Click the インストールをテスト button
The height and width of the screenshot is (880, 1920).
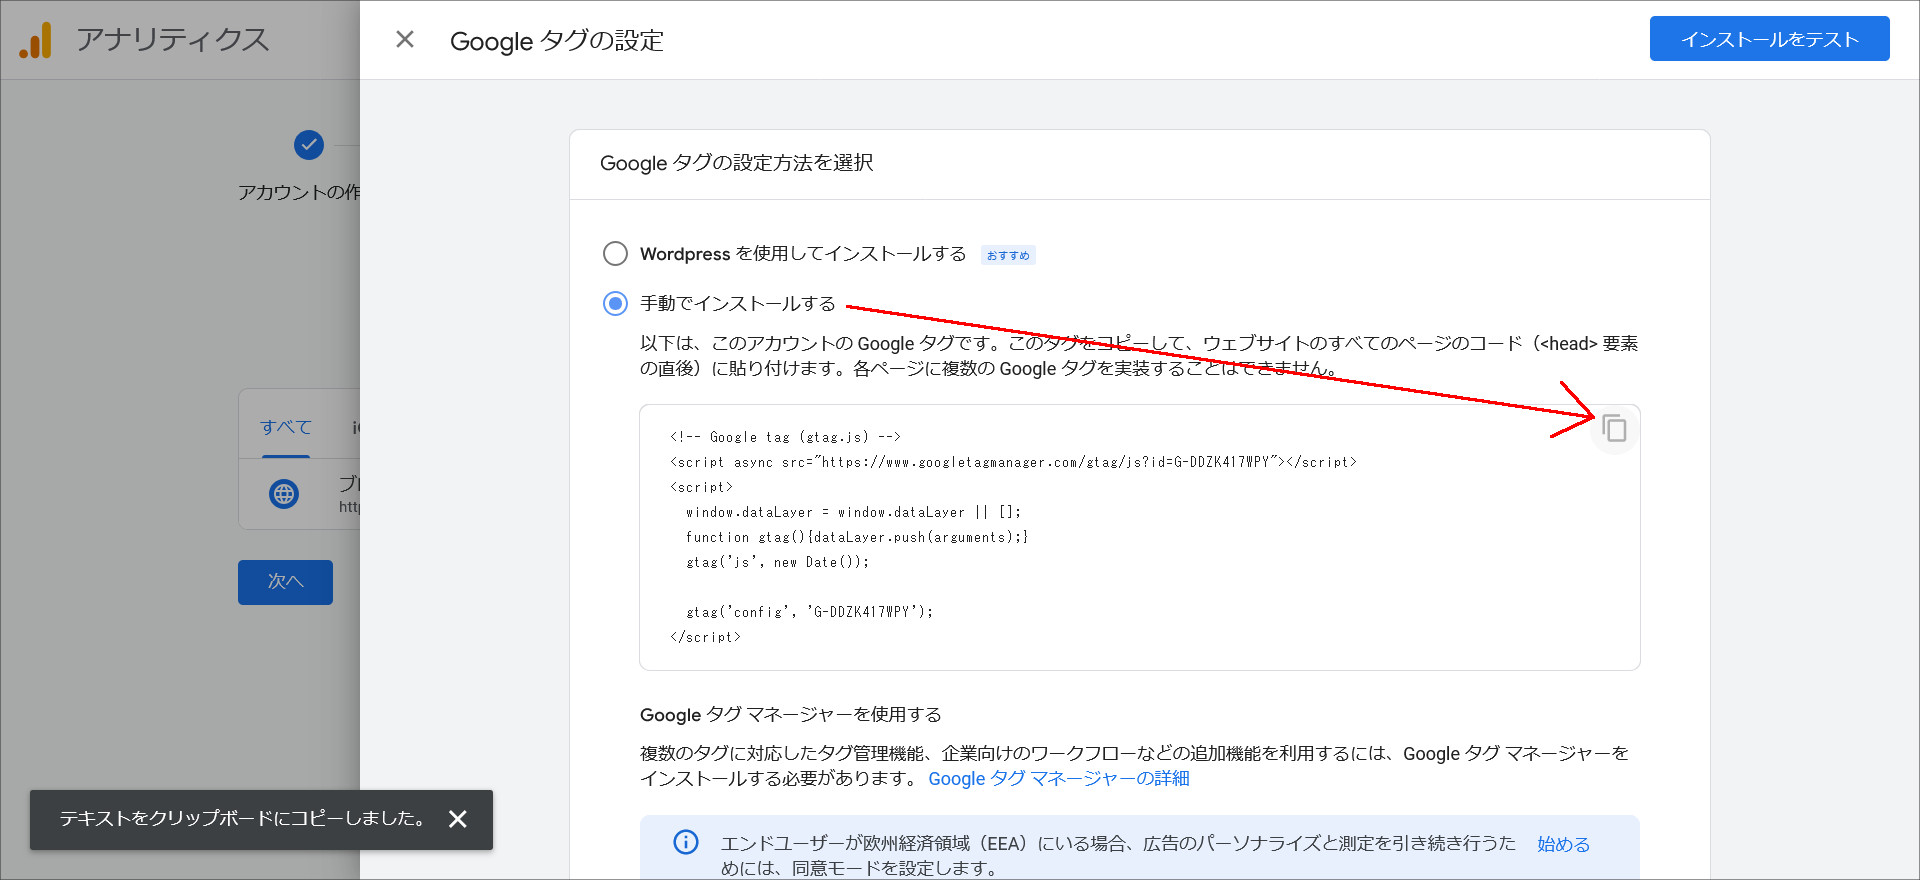click(1769, 39)
